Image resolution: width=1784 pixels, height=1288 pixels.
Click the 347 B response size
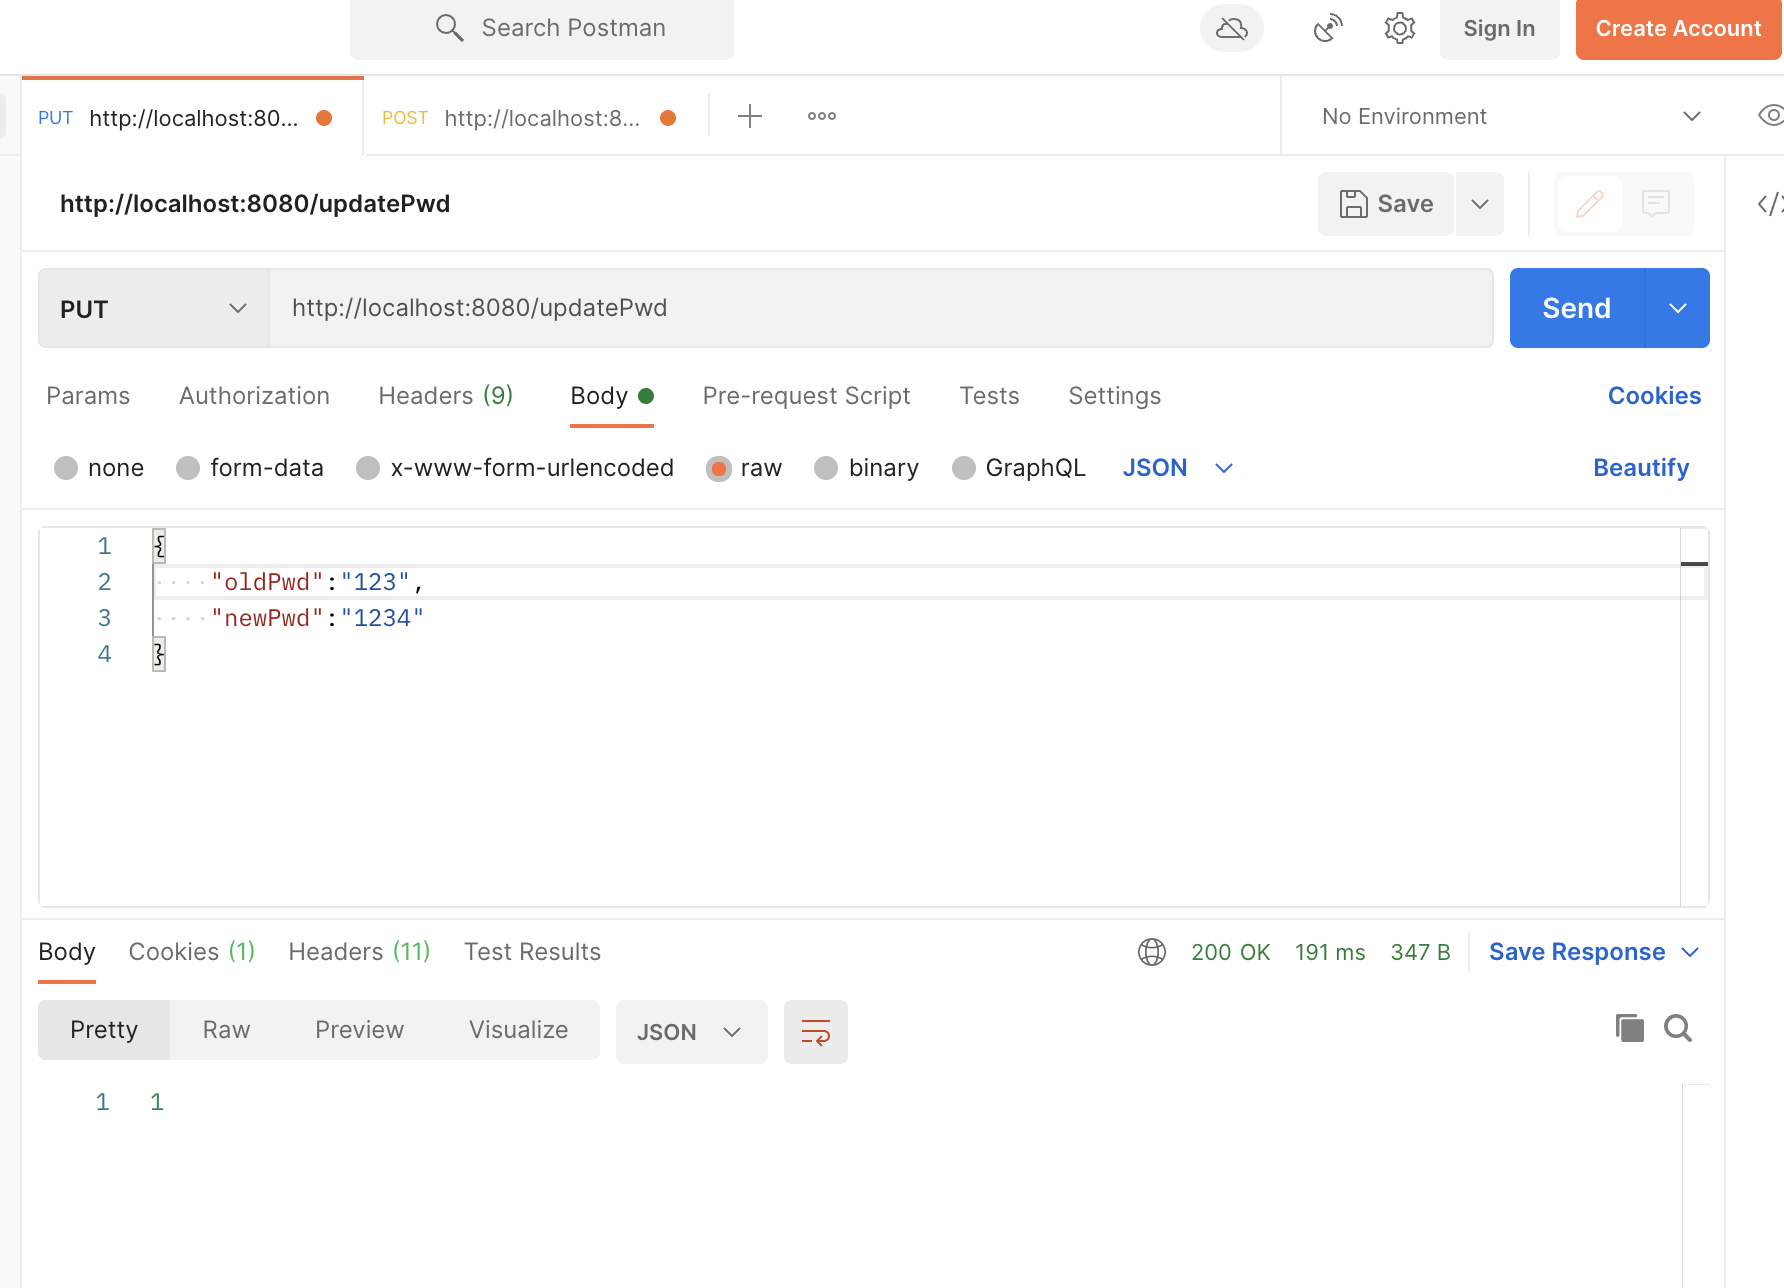(1420, 952)
